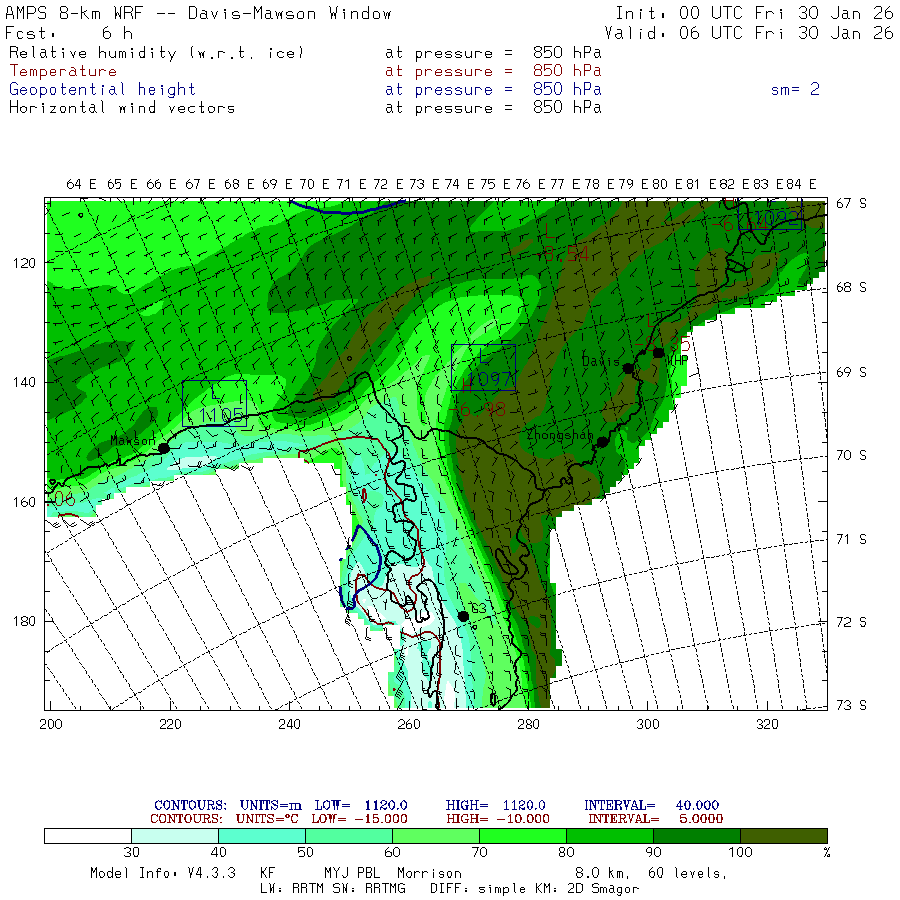Viewport: 900px width, 900px height.
Task: Click the Mawson station dot
Action: tap(164, 448)
